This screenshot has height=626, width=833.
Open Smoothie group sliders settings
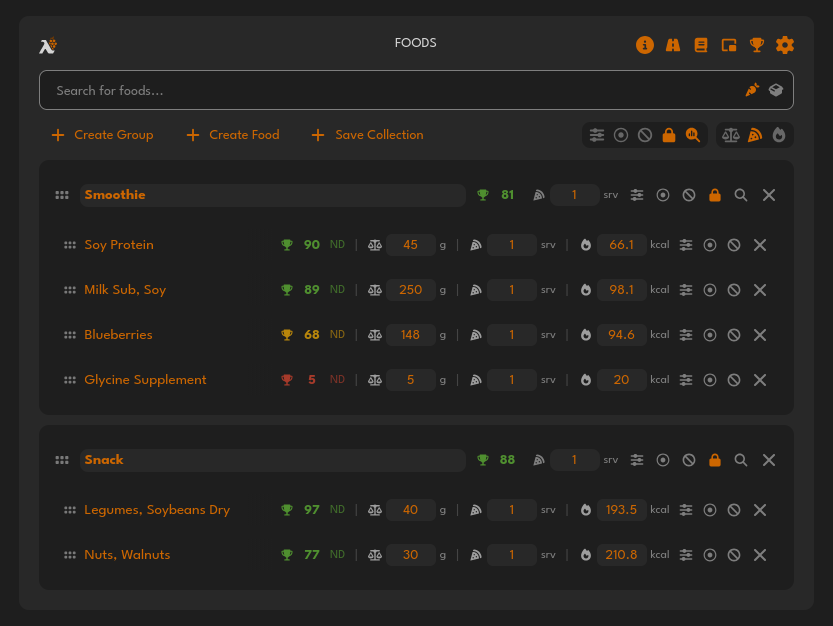click(x=637, y=195)
